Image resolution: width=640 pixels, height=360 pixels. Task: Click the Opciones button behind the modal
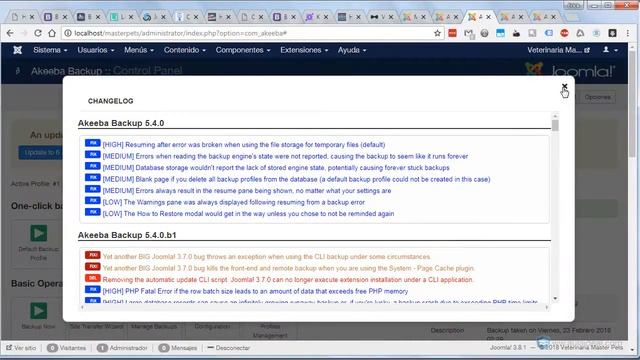[597, 97]
